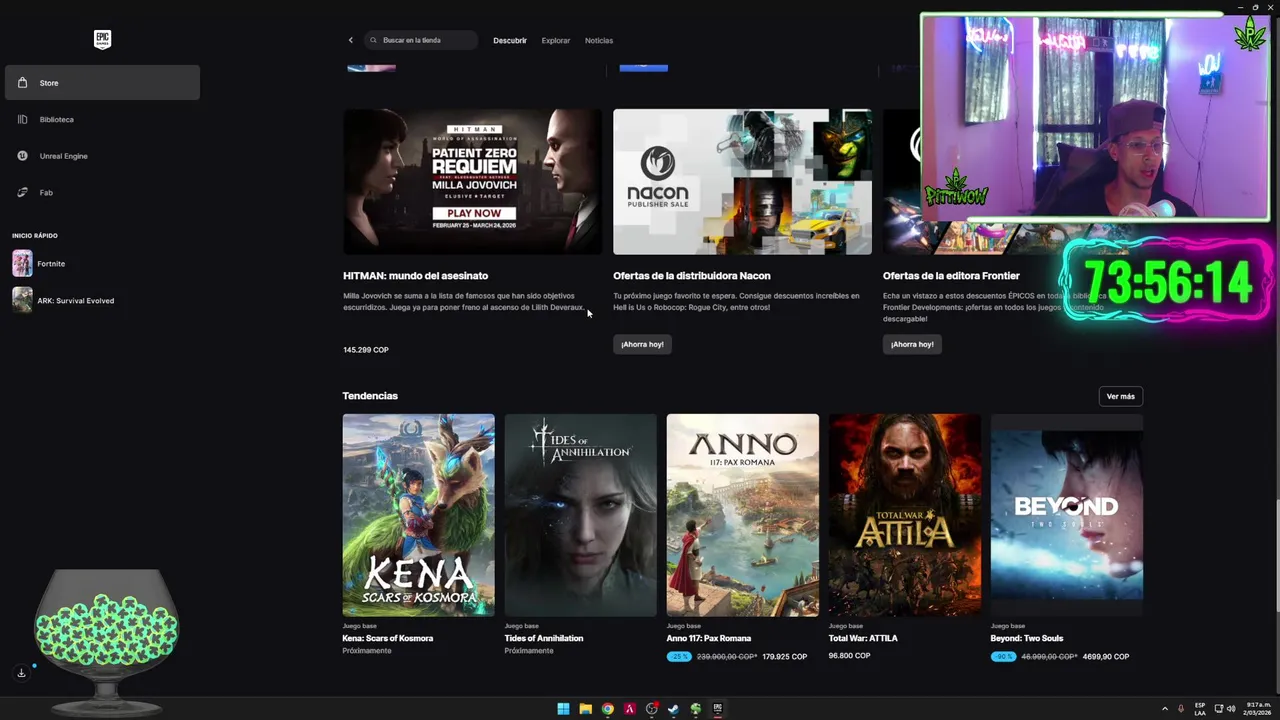Click 'Beyond: Two Souls' title text
1280x720 pixels.
tap(1027, 638)
